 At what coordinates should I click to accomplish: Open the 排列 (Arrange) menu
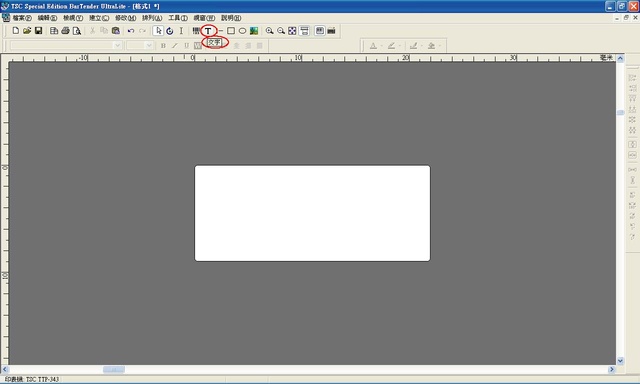pos(152,18)
